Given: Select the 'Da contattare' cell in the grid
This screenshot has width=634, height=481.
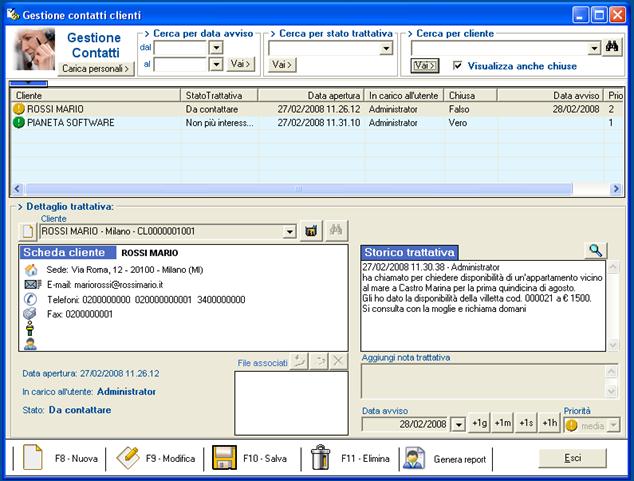Looking at the screenshot, I should 219,109.
